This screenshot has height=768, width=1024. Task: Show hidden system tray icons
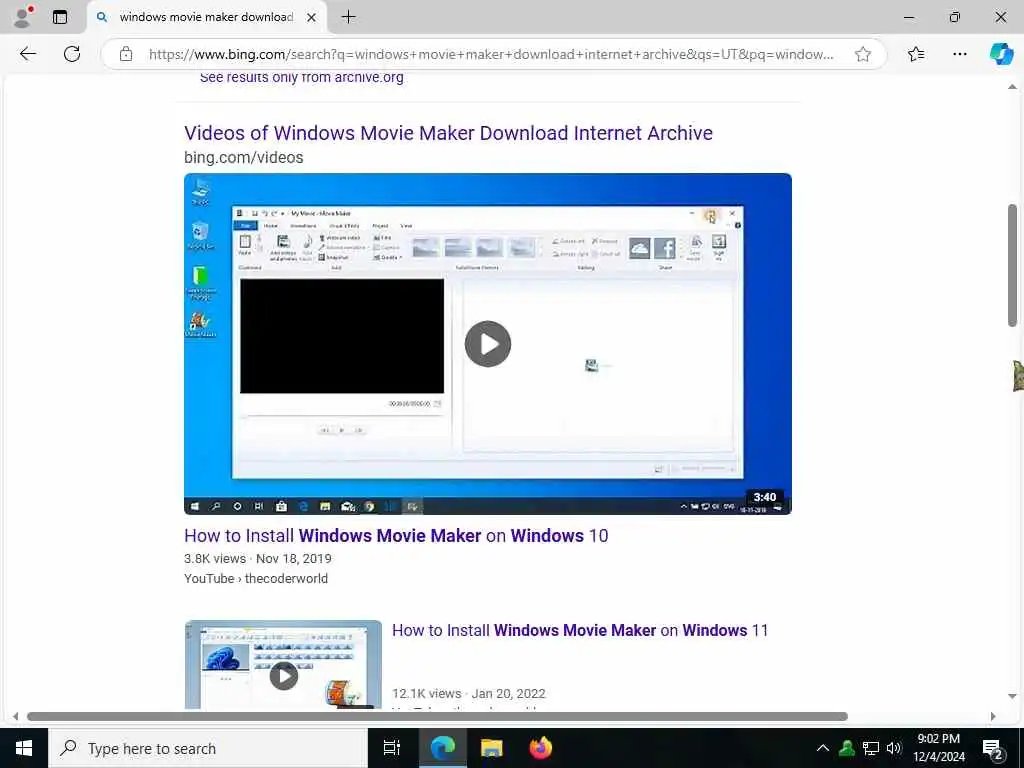click(823, 748)
